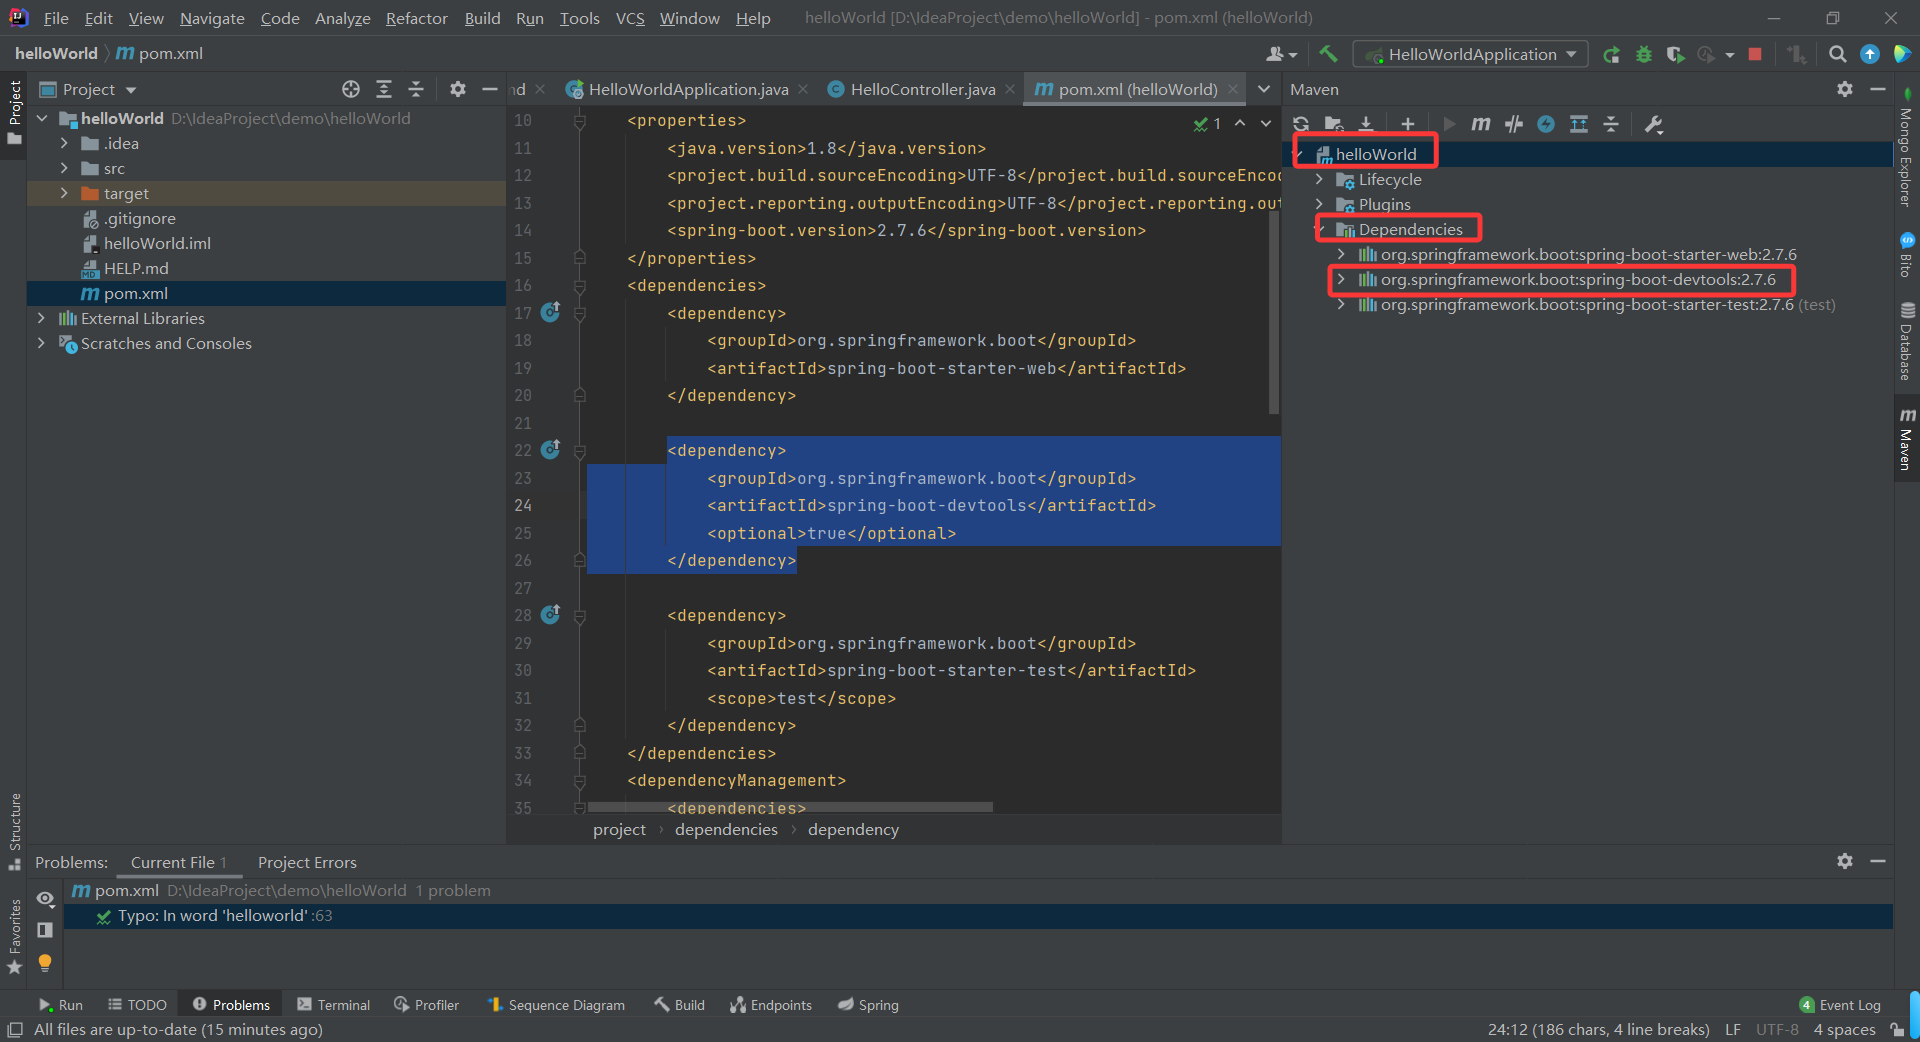
Task: Open the Navigate menu
Action: pyautogui.click(x=212, y=18)
